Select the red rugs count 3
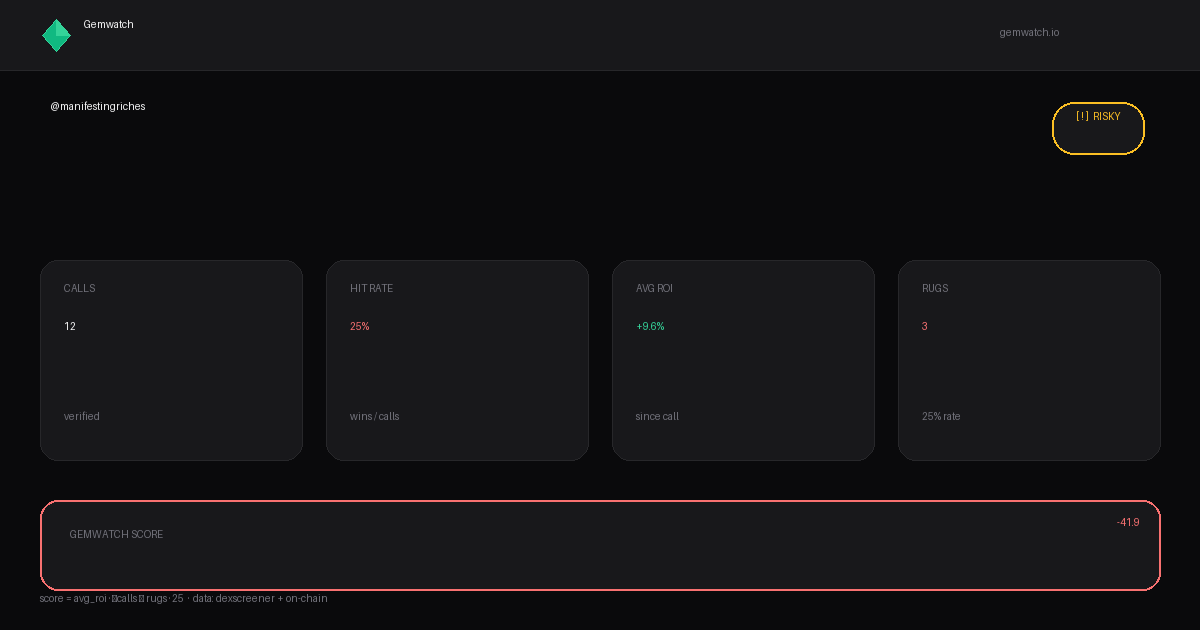 pos(925,326)
